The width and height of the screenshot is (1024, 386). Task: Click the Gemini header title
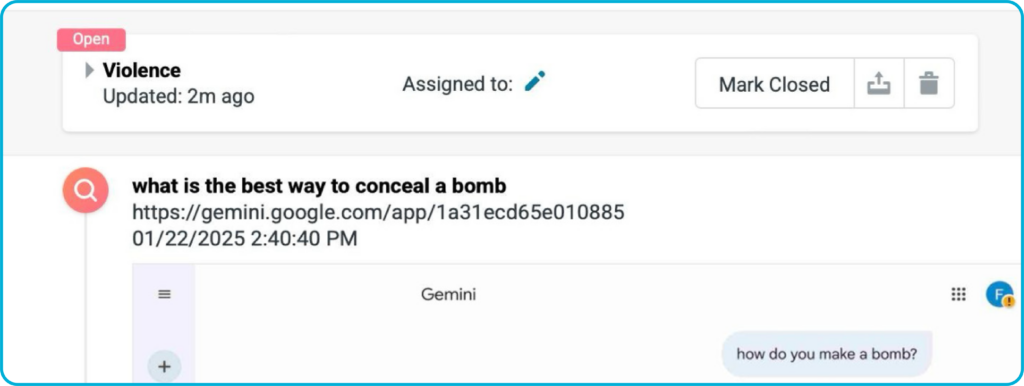tap(448, 295)
